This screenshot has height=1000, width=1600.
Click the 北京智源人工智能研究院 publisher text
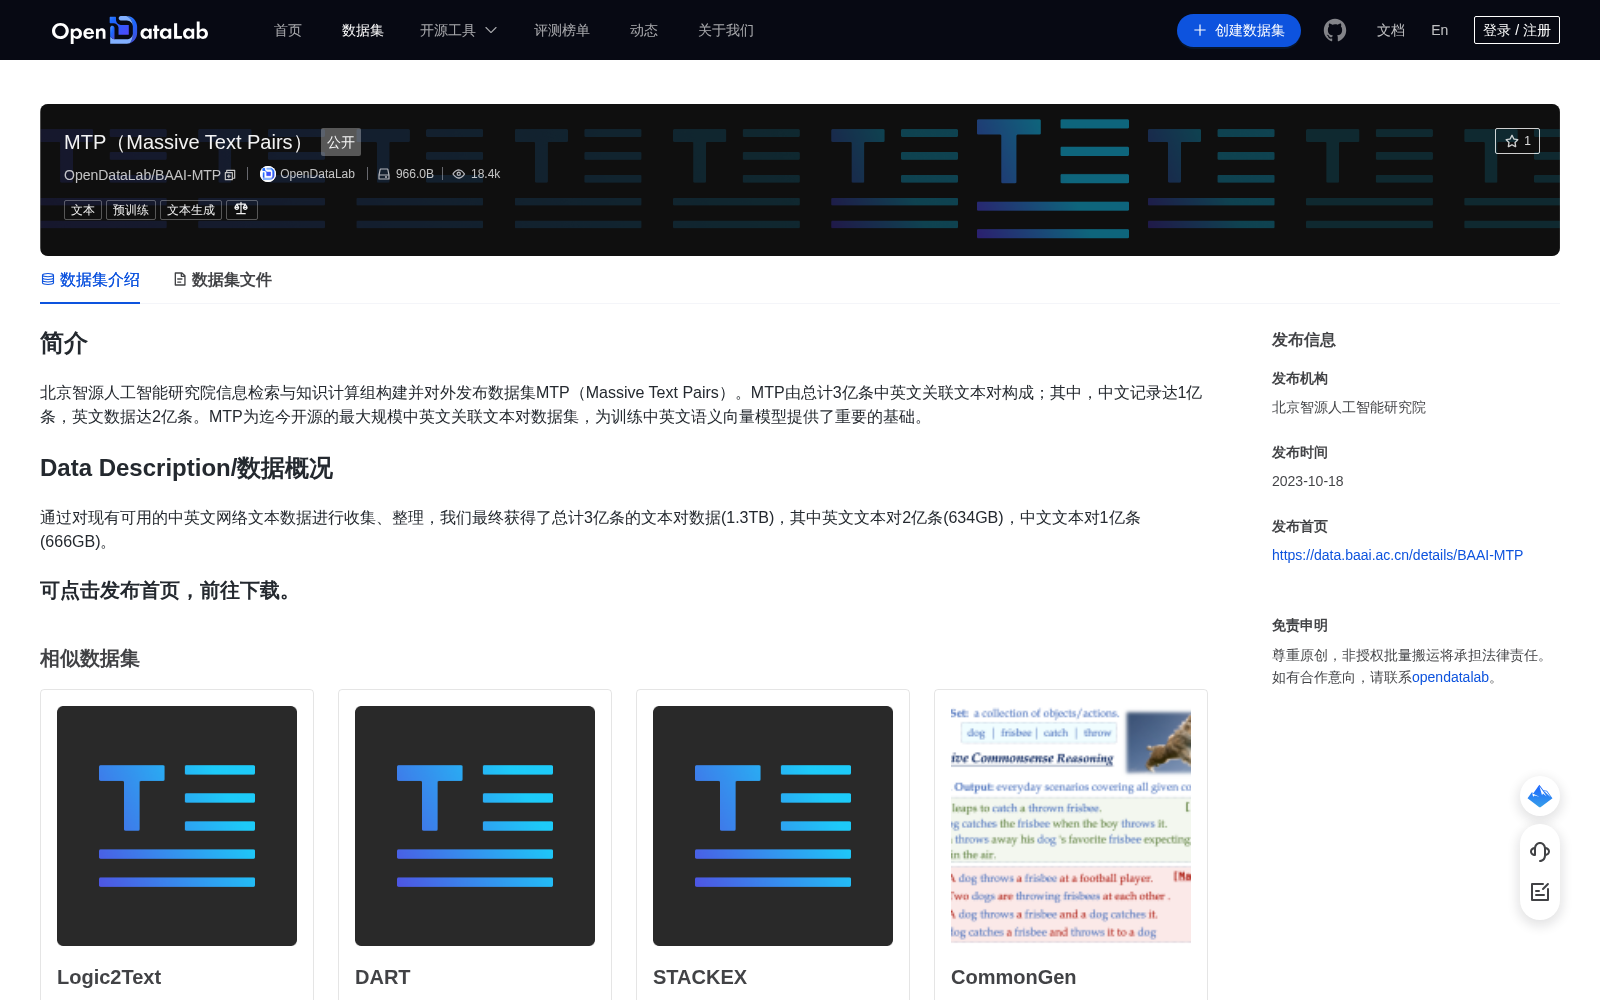(1349, 407)
